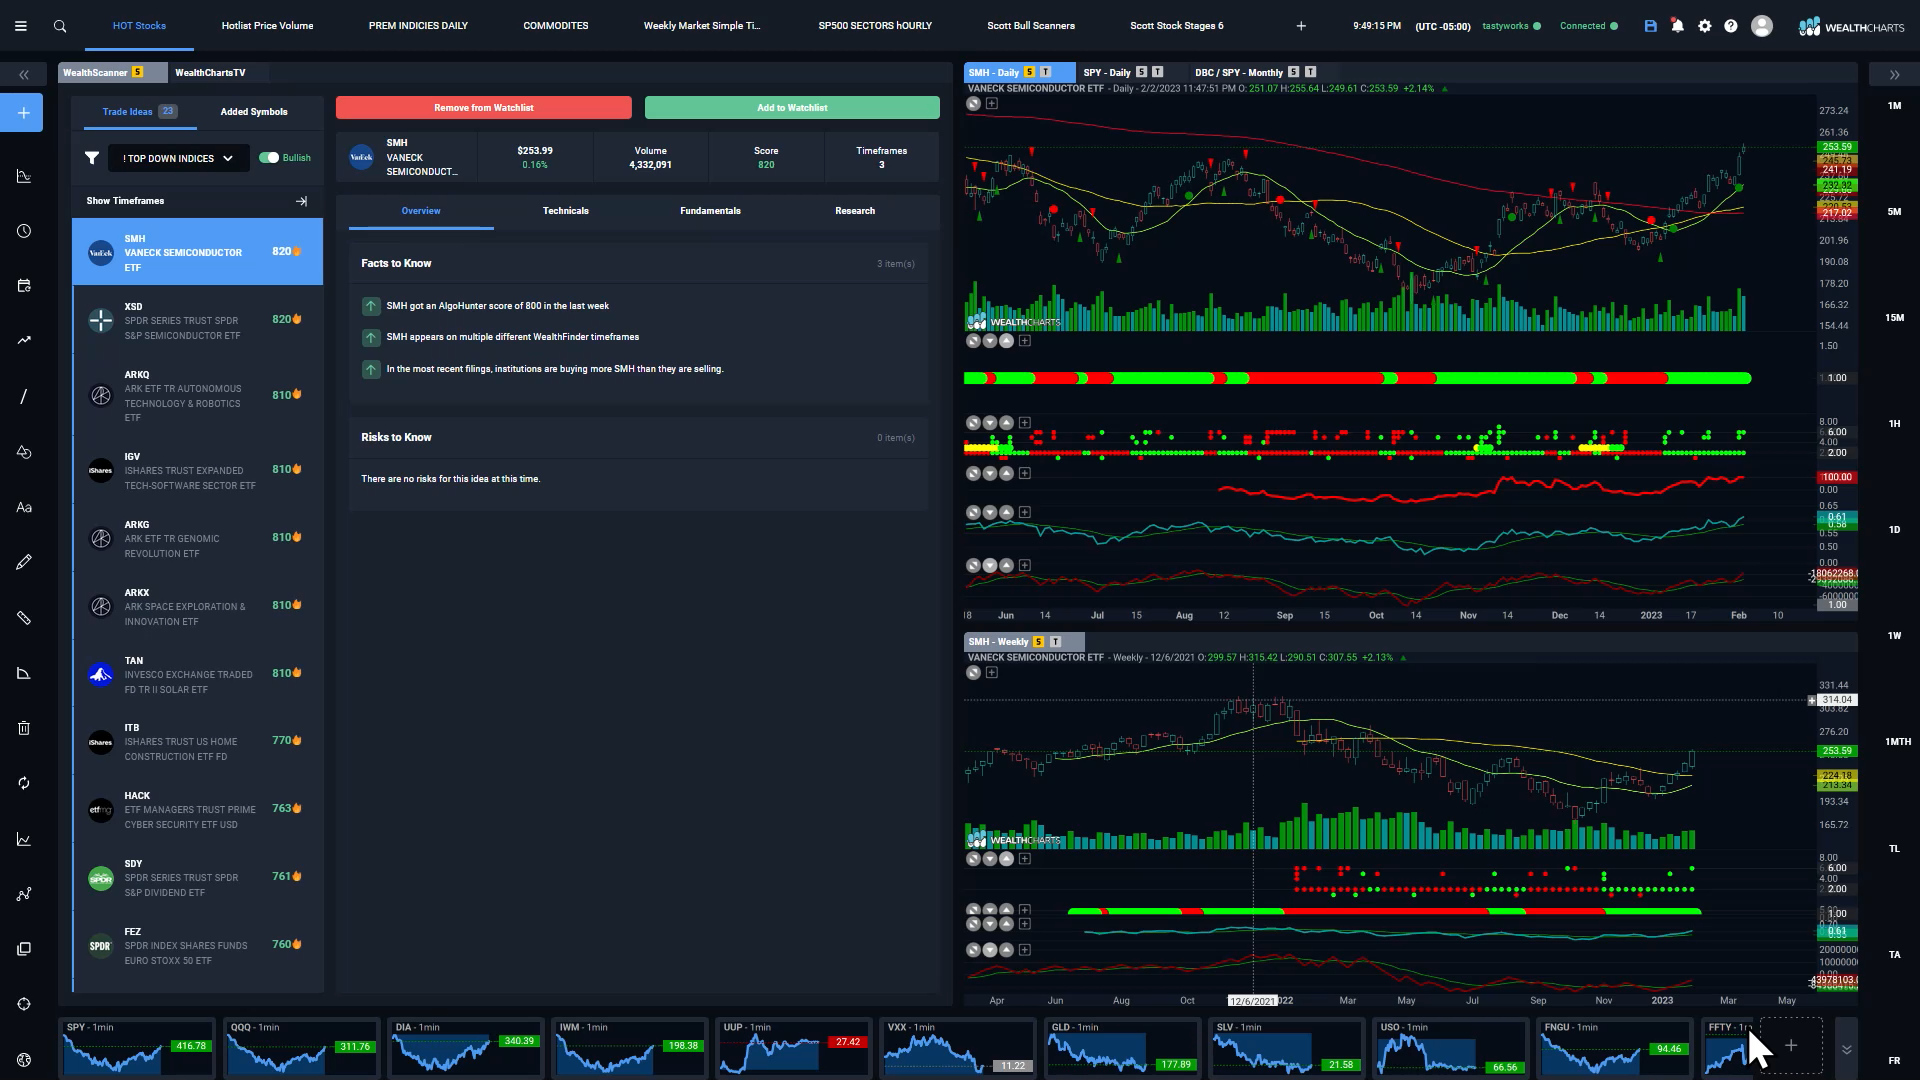Image resolution: width=1920 pixels, height=1080 pixels.
Task: Open the user profile avatar
Action: [x=1762, y=26]
